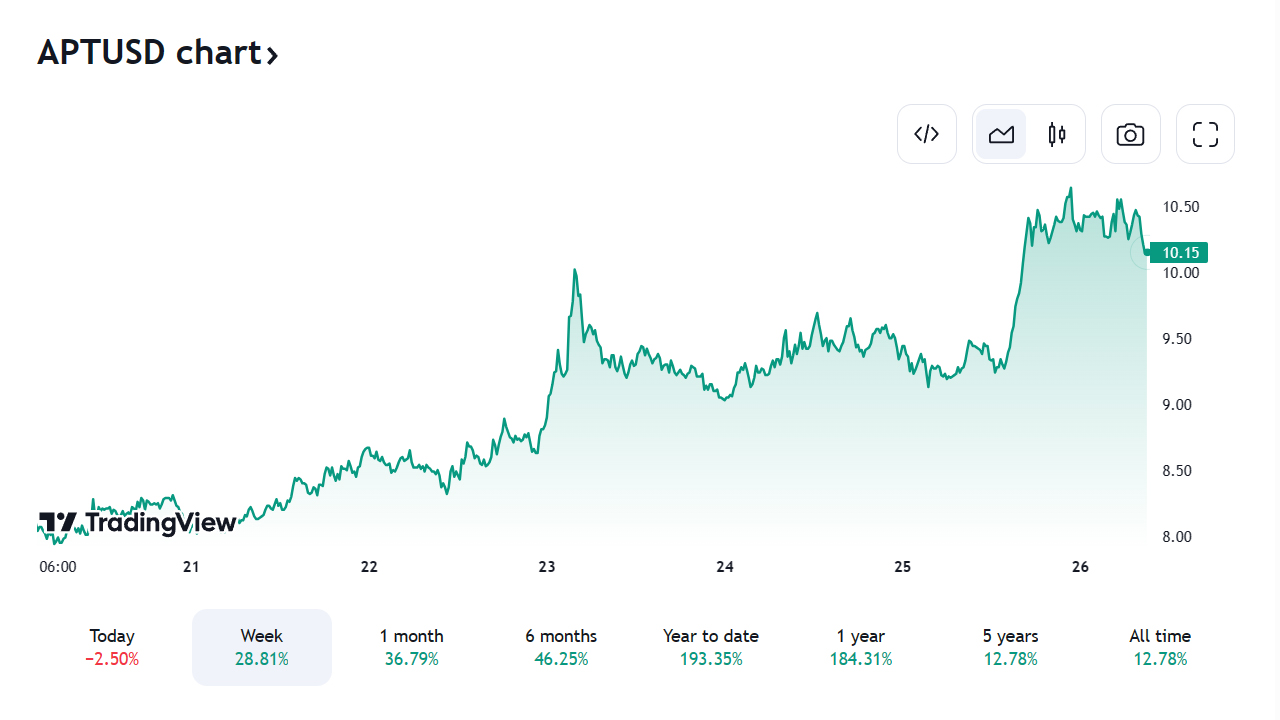Switch to area chart style
Viewport: 1280px width, 720px height.
[1001, 134]
